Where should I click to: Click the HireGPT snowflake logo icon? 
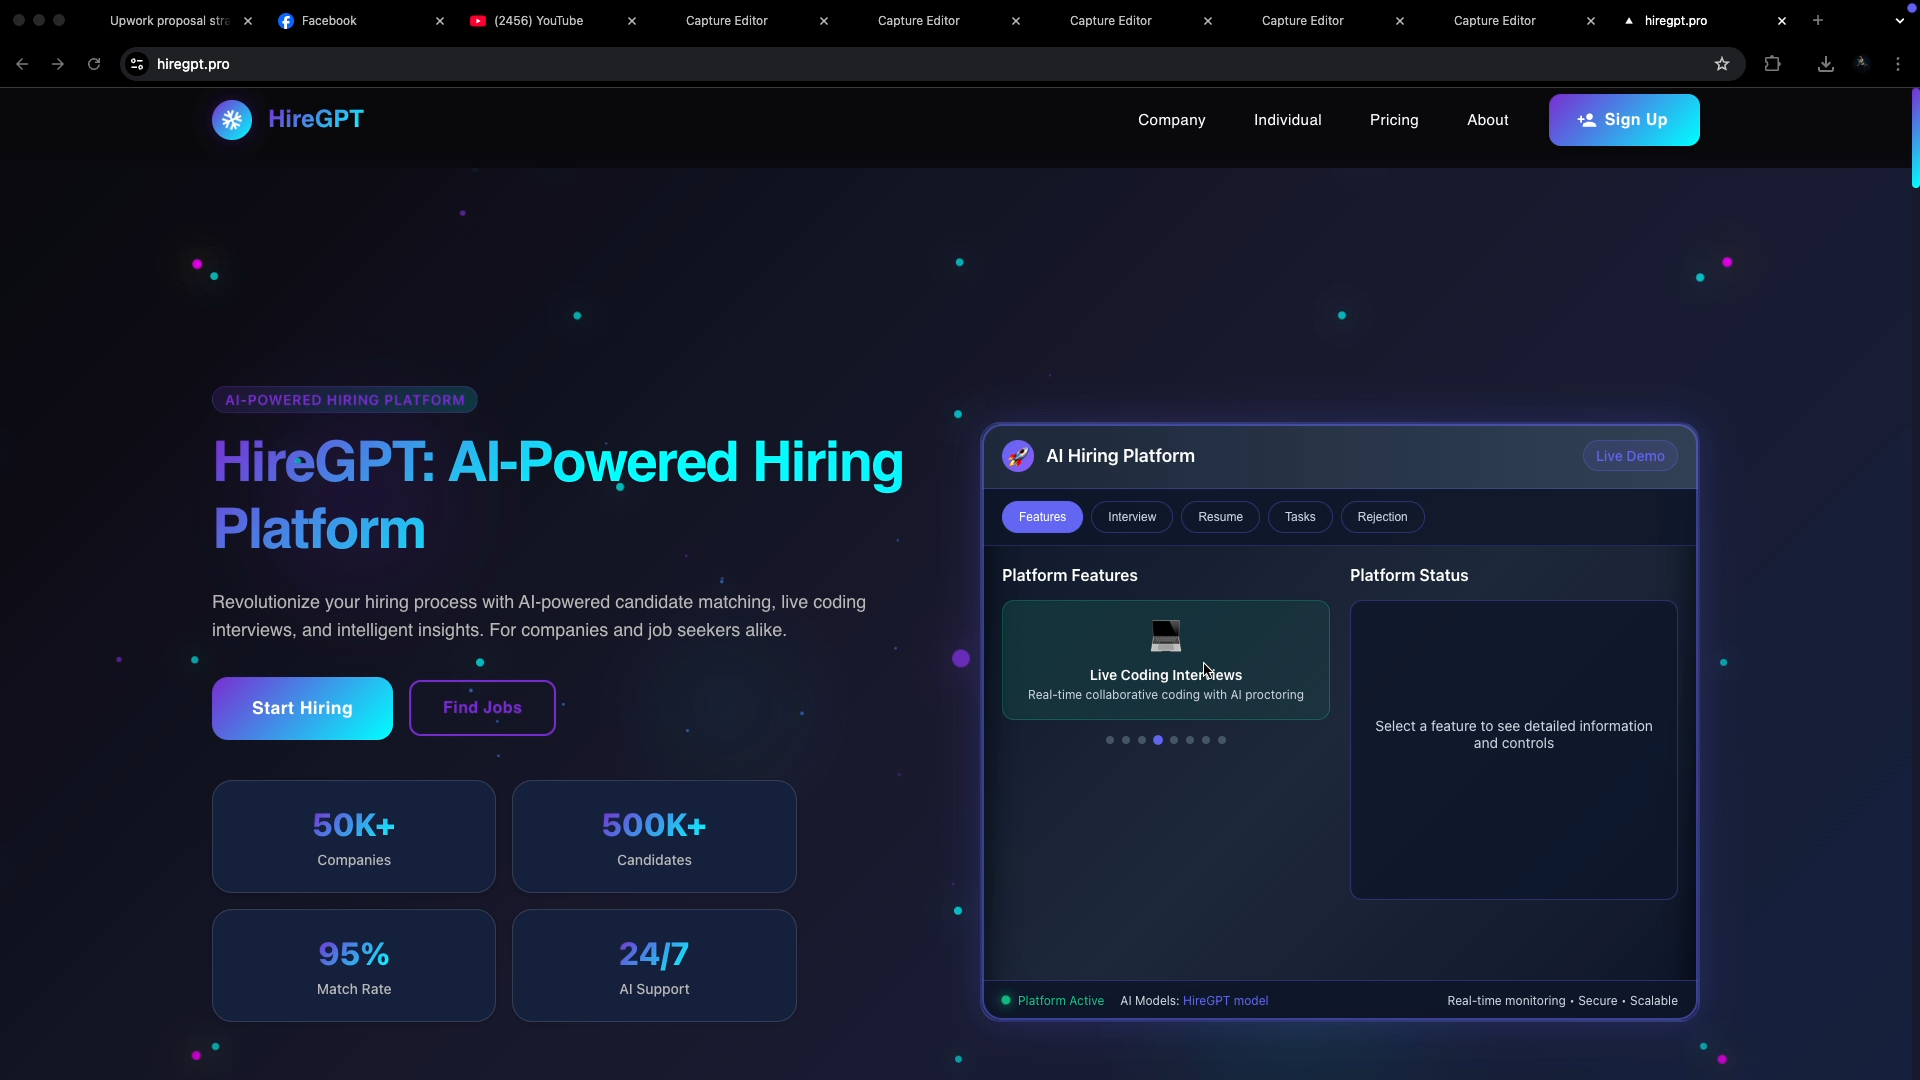pos(232,120)
